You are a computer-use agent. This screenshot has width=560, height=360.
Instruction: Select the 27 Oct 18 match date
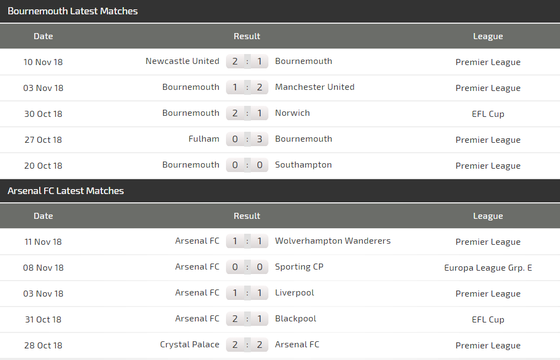click(x=43, y=140)
